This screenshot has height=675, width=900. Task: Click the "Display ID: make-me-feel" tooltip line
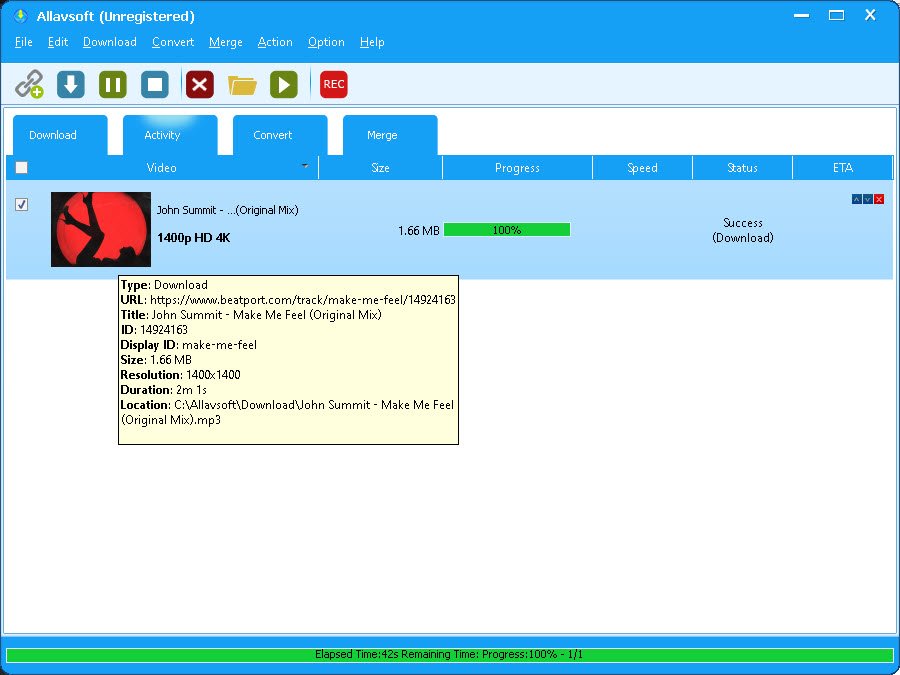coord(188,345)
